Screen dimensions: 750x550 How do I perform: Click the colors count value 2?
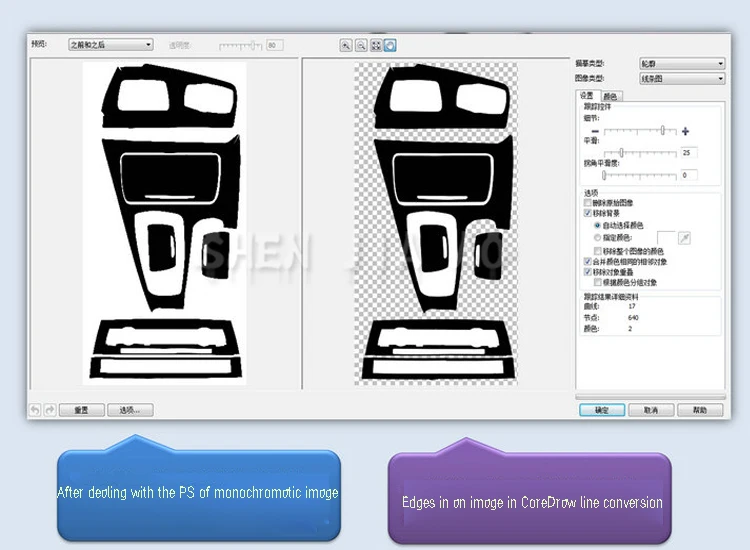(x=630, y=329)
